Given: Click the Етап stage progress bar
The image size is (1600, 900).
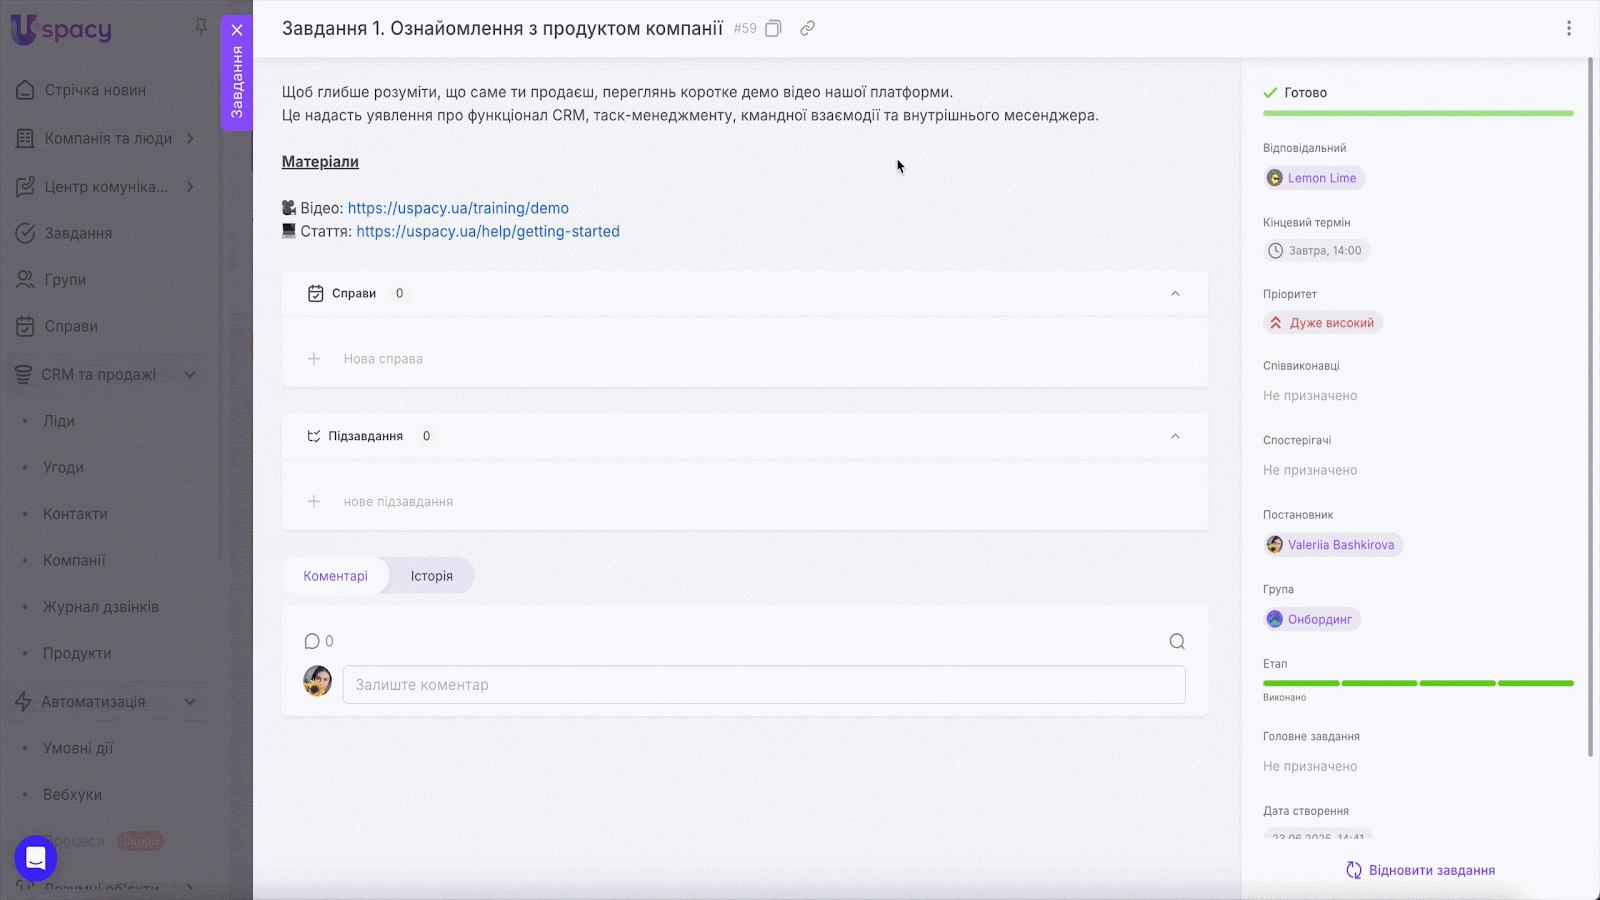Looking at the screenshot, I should (x=1418, y=683).
